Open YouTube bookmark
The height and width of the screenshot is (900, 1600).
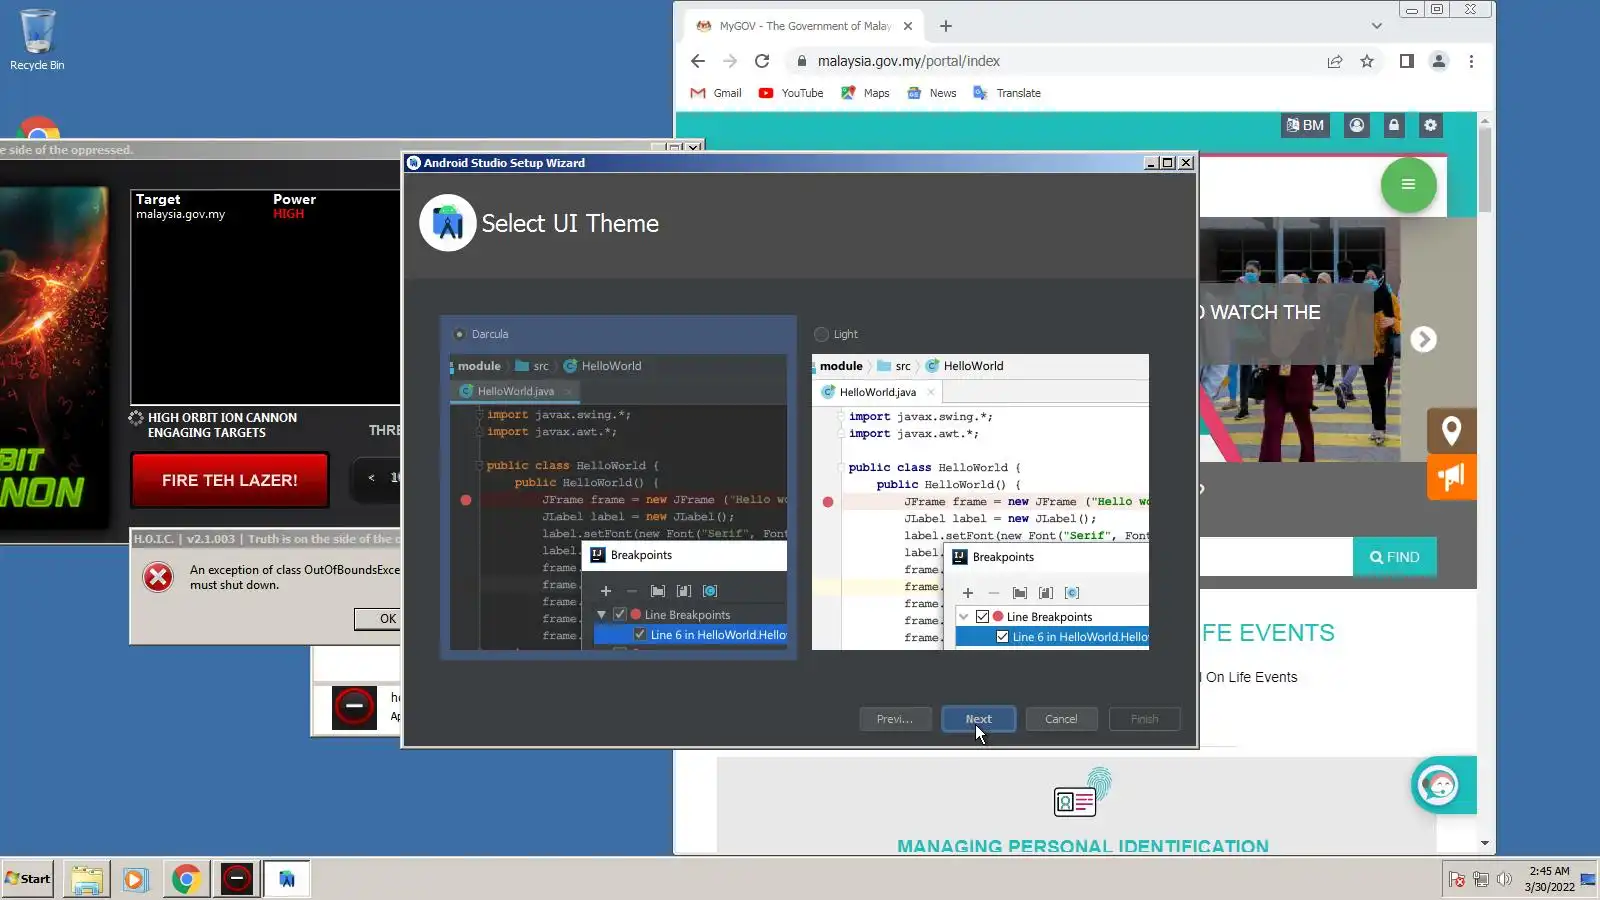point(791,93)
